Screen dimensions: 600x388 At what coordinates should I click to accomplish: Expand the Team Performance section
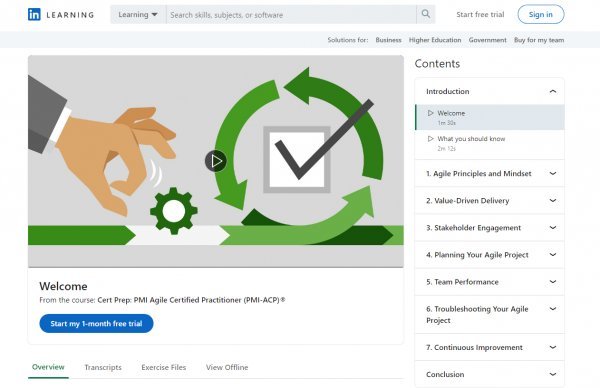pos(553,282)
